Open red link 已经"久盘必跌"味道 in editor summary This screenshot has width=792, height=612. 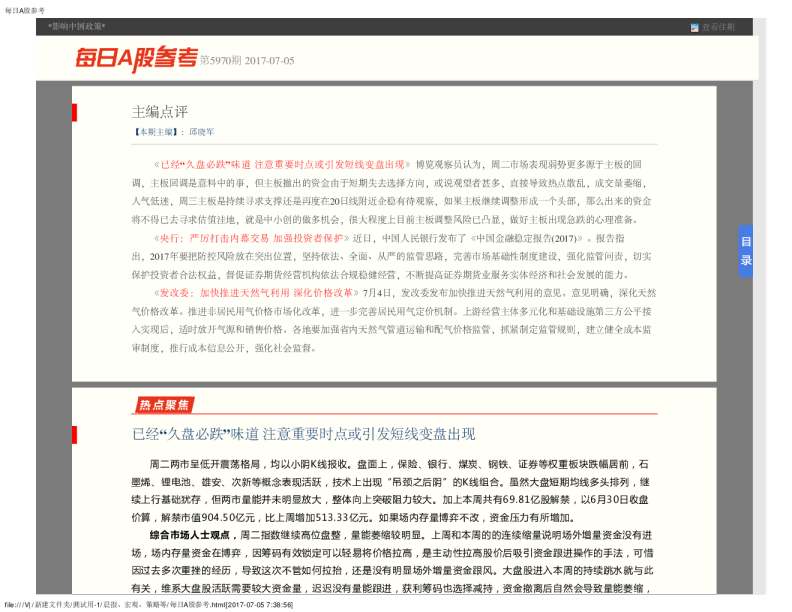point(281,164)
